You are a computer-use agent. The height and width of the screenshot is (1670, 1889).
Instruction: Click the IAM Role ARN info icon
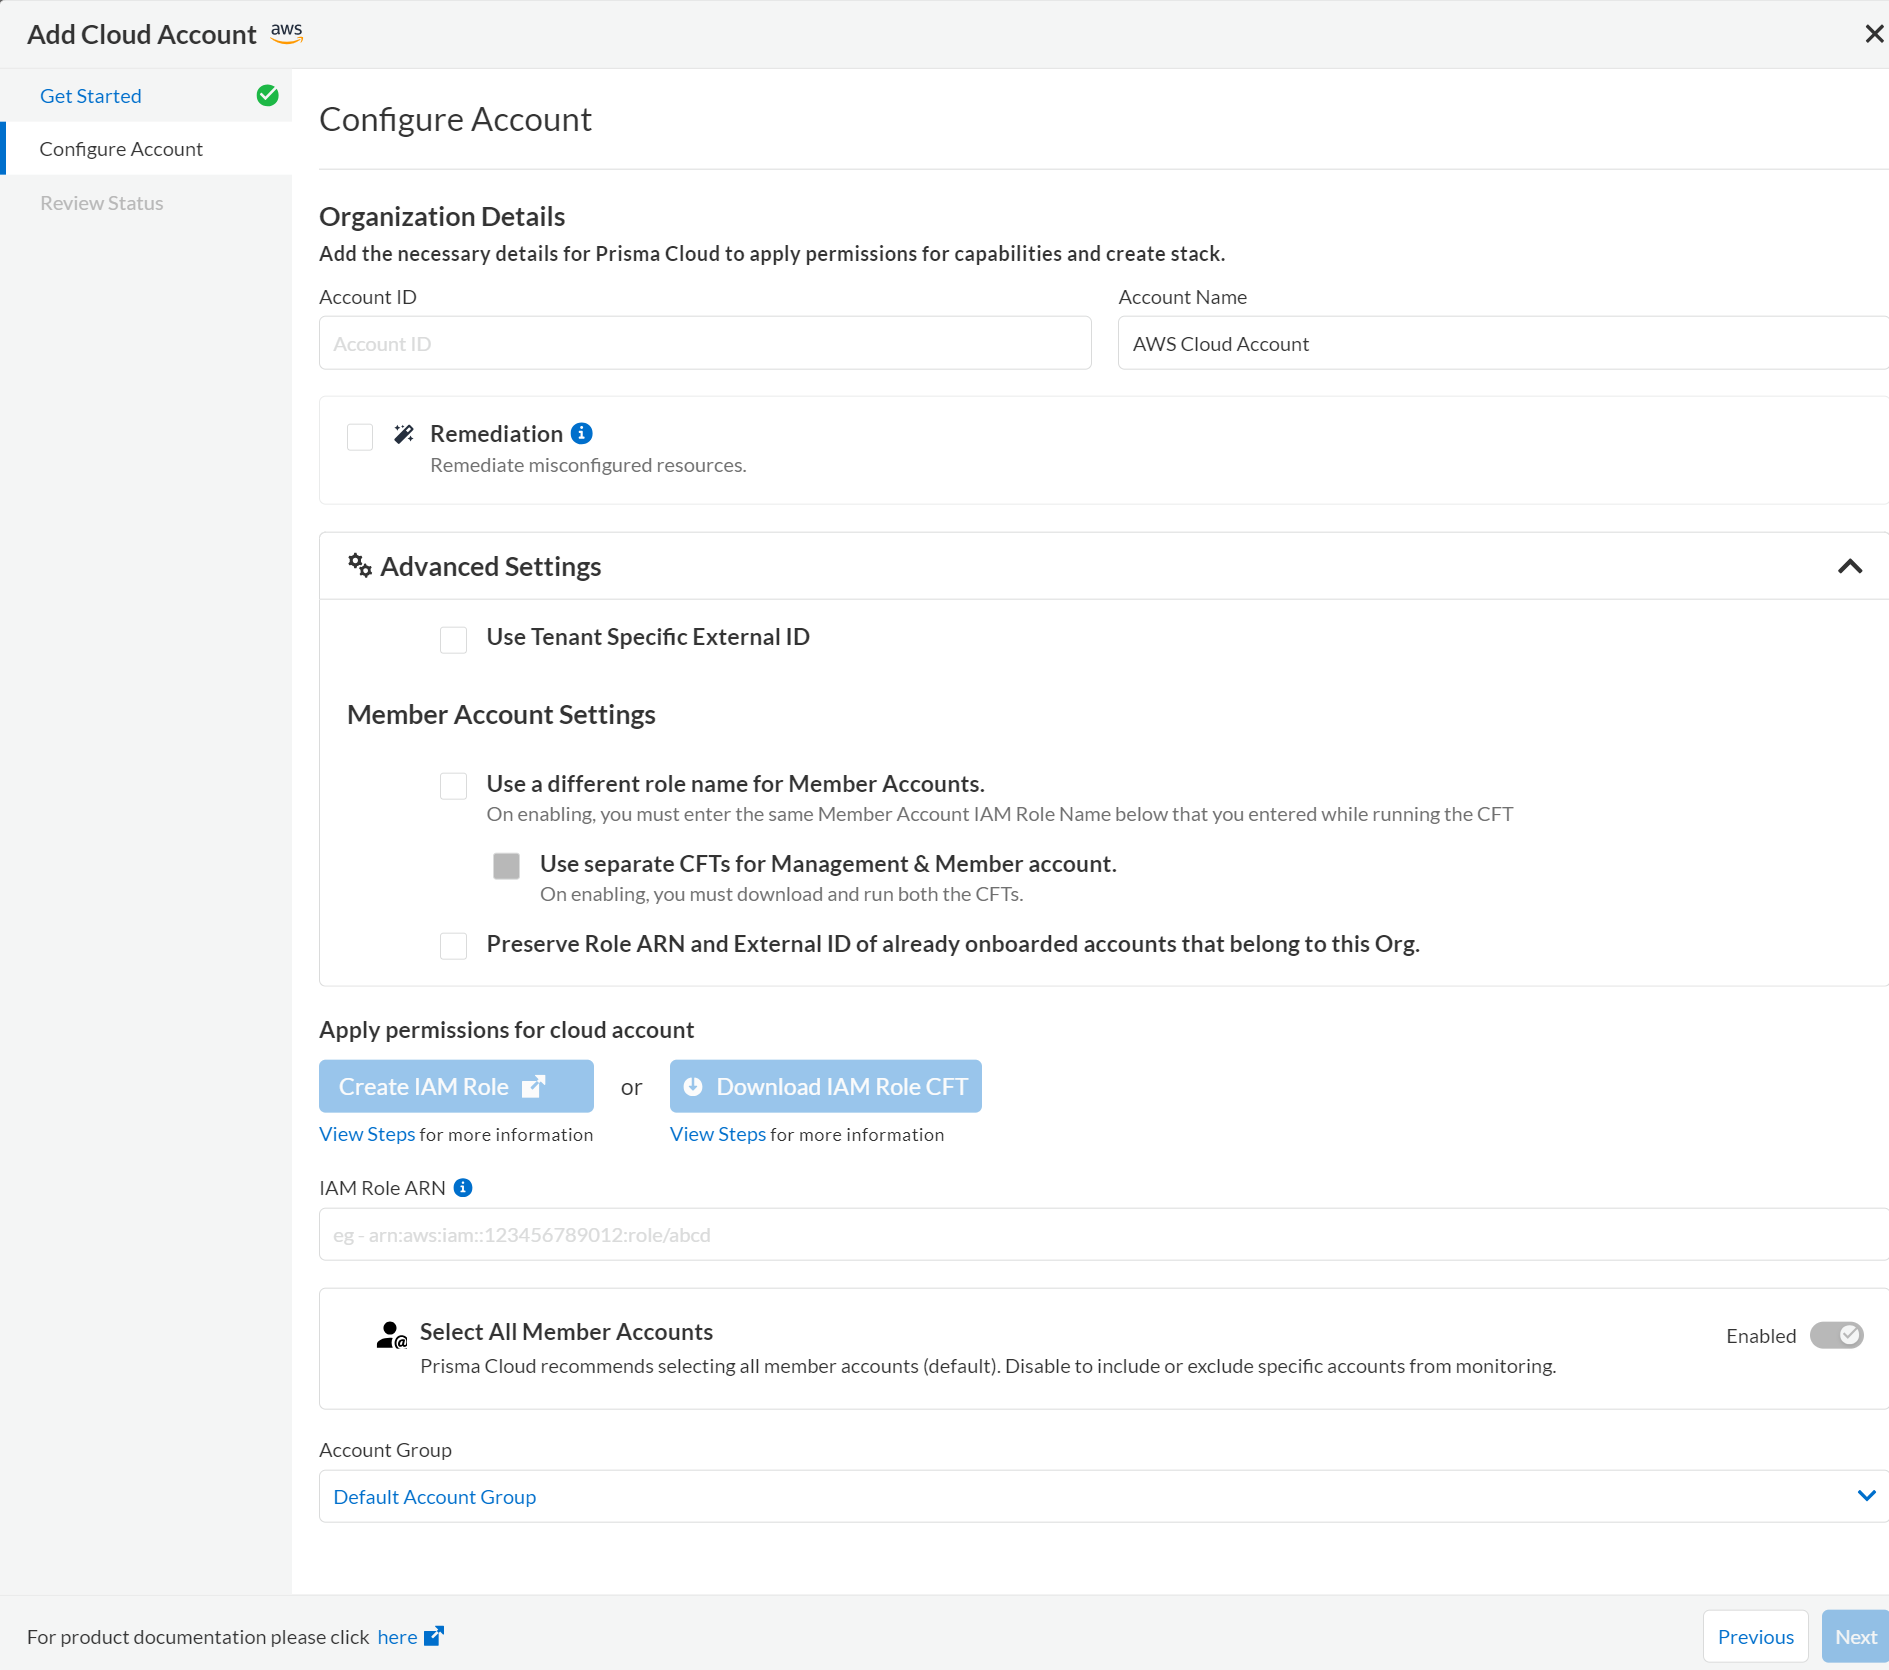(x=463, y=1188)
